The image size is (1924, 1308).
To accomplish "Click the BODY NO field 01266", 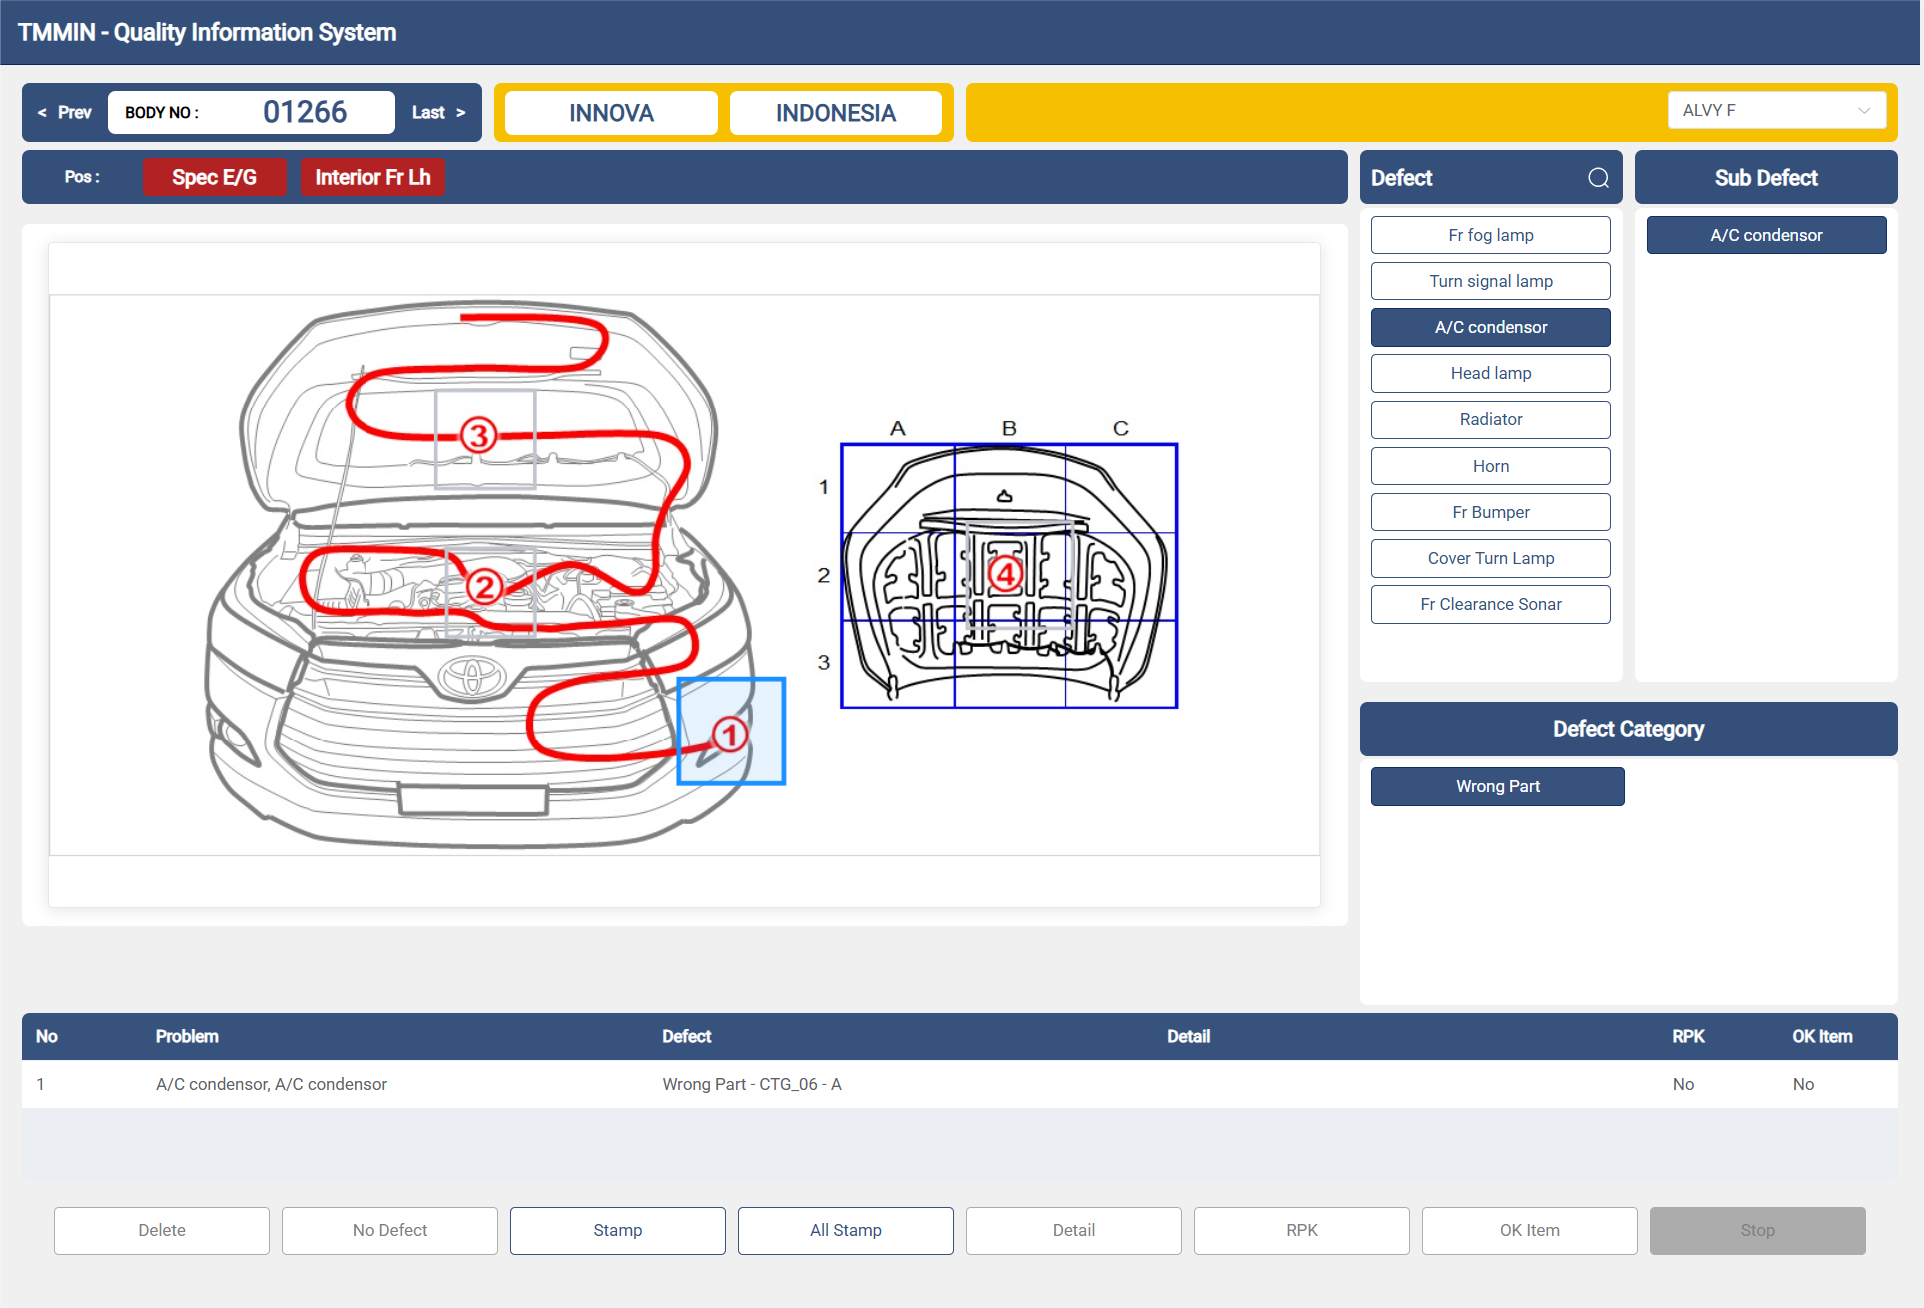I will (x=251, y=112).
